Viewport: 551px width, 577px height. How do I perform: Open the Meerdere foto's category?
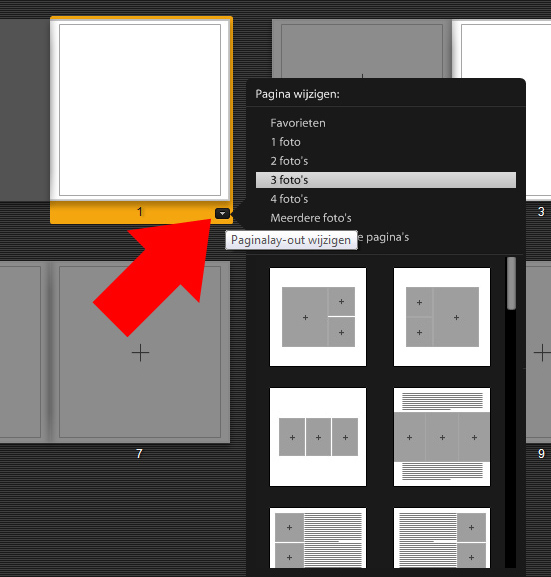click(311, 218)
